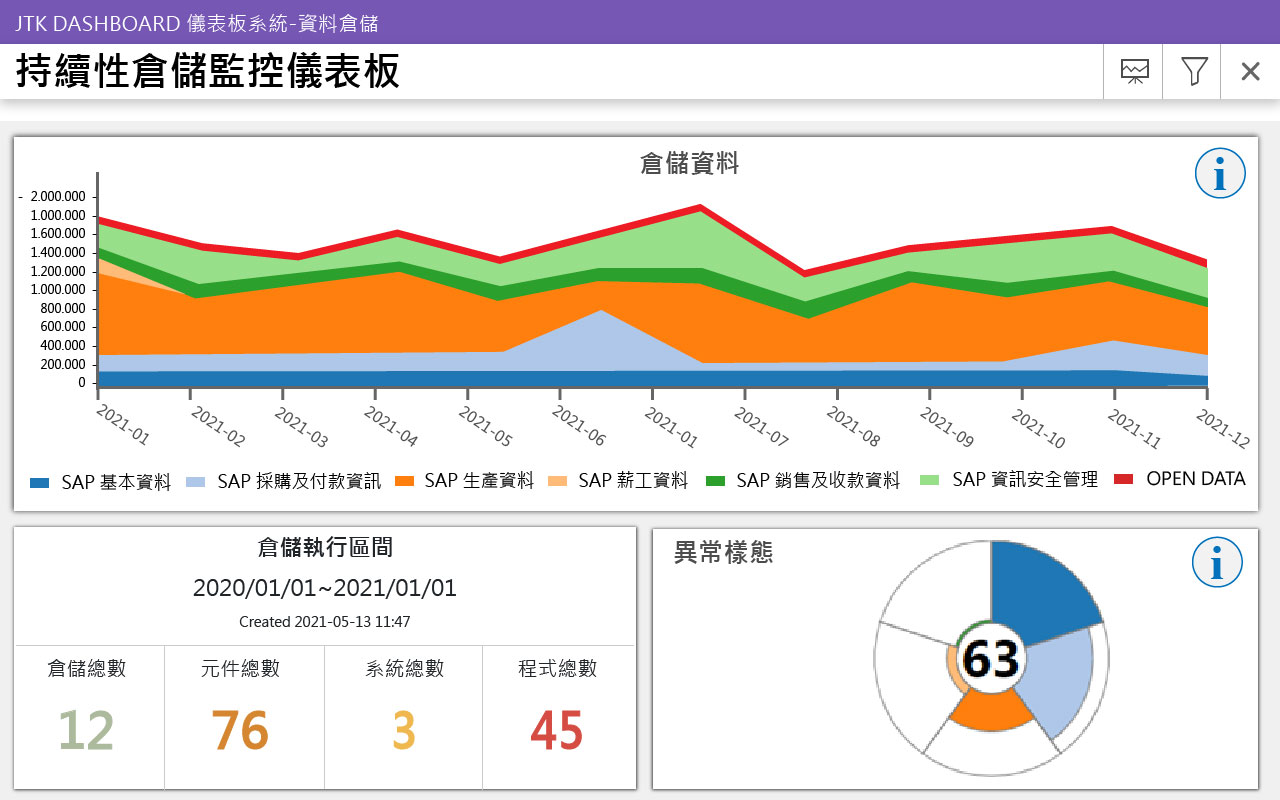1280x800 pixels.
Task: Click the SAP 薪工資料 color swatch
Action: click(560, 480)
